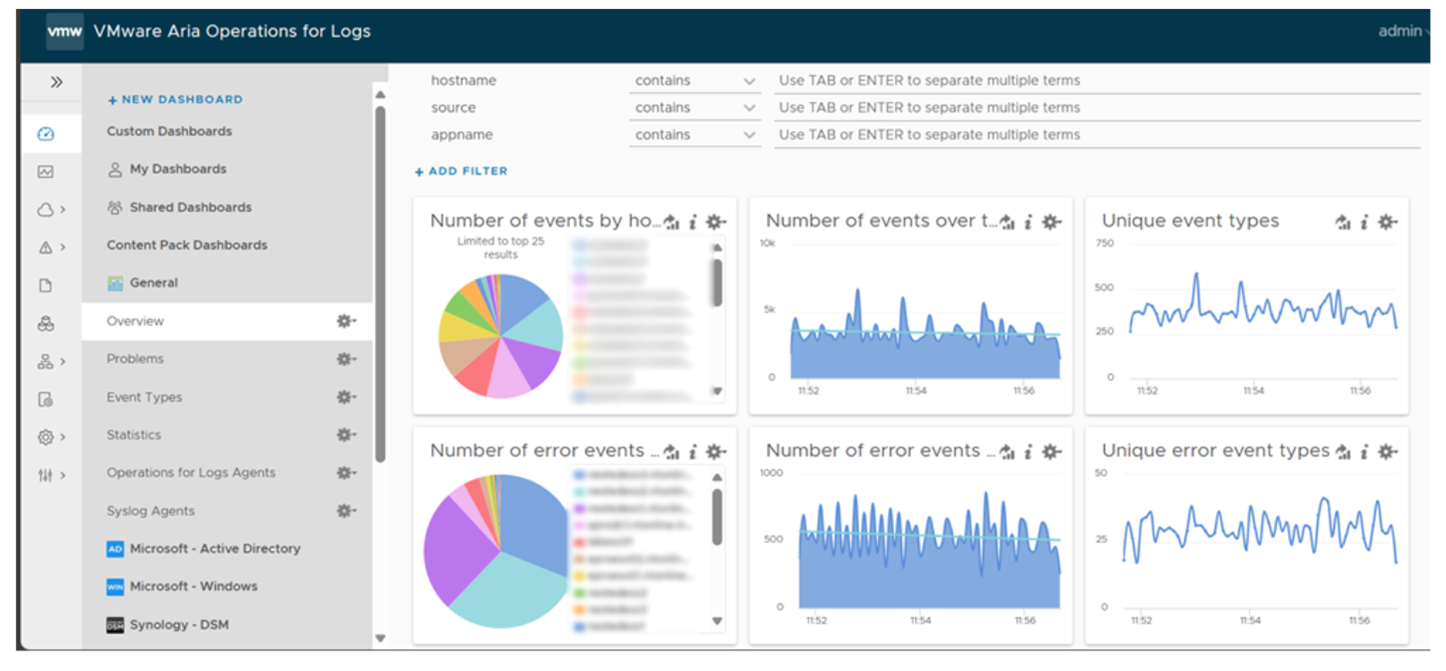
Task: Show info for the error events line chart widget
Action: pyautogui.click(x=1028, y=452)
